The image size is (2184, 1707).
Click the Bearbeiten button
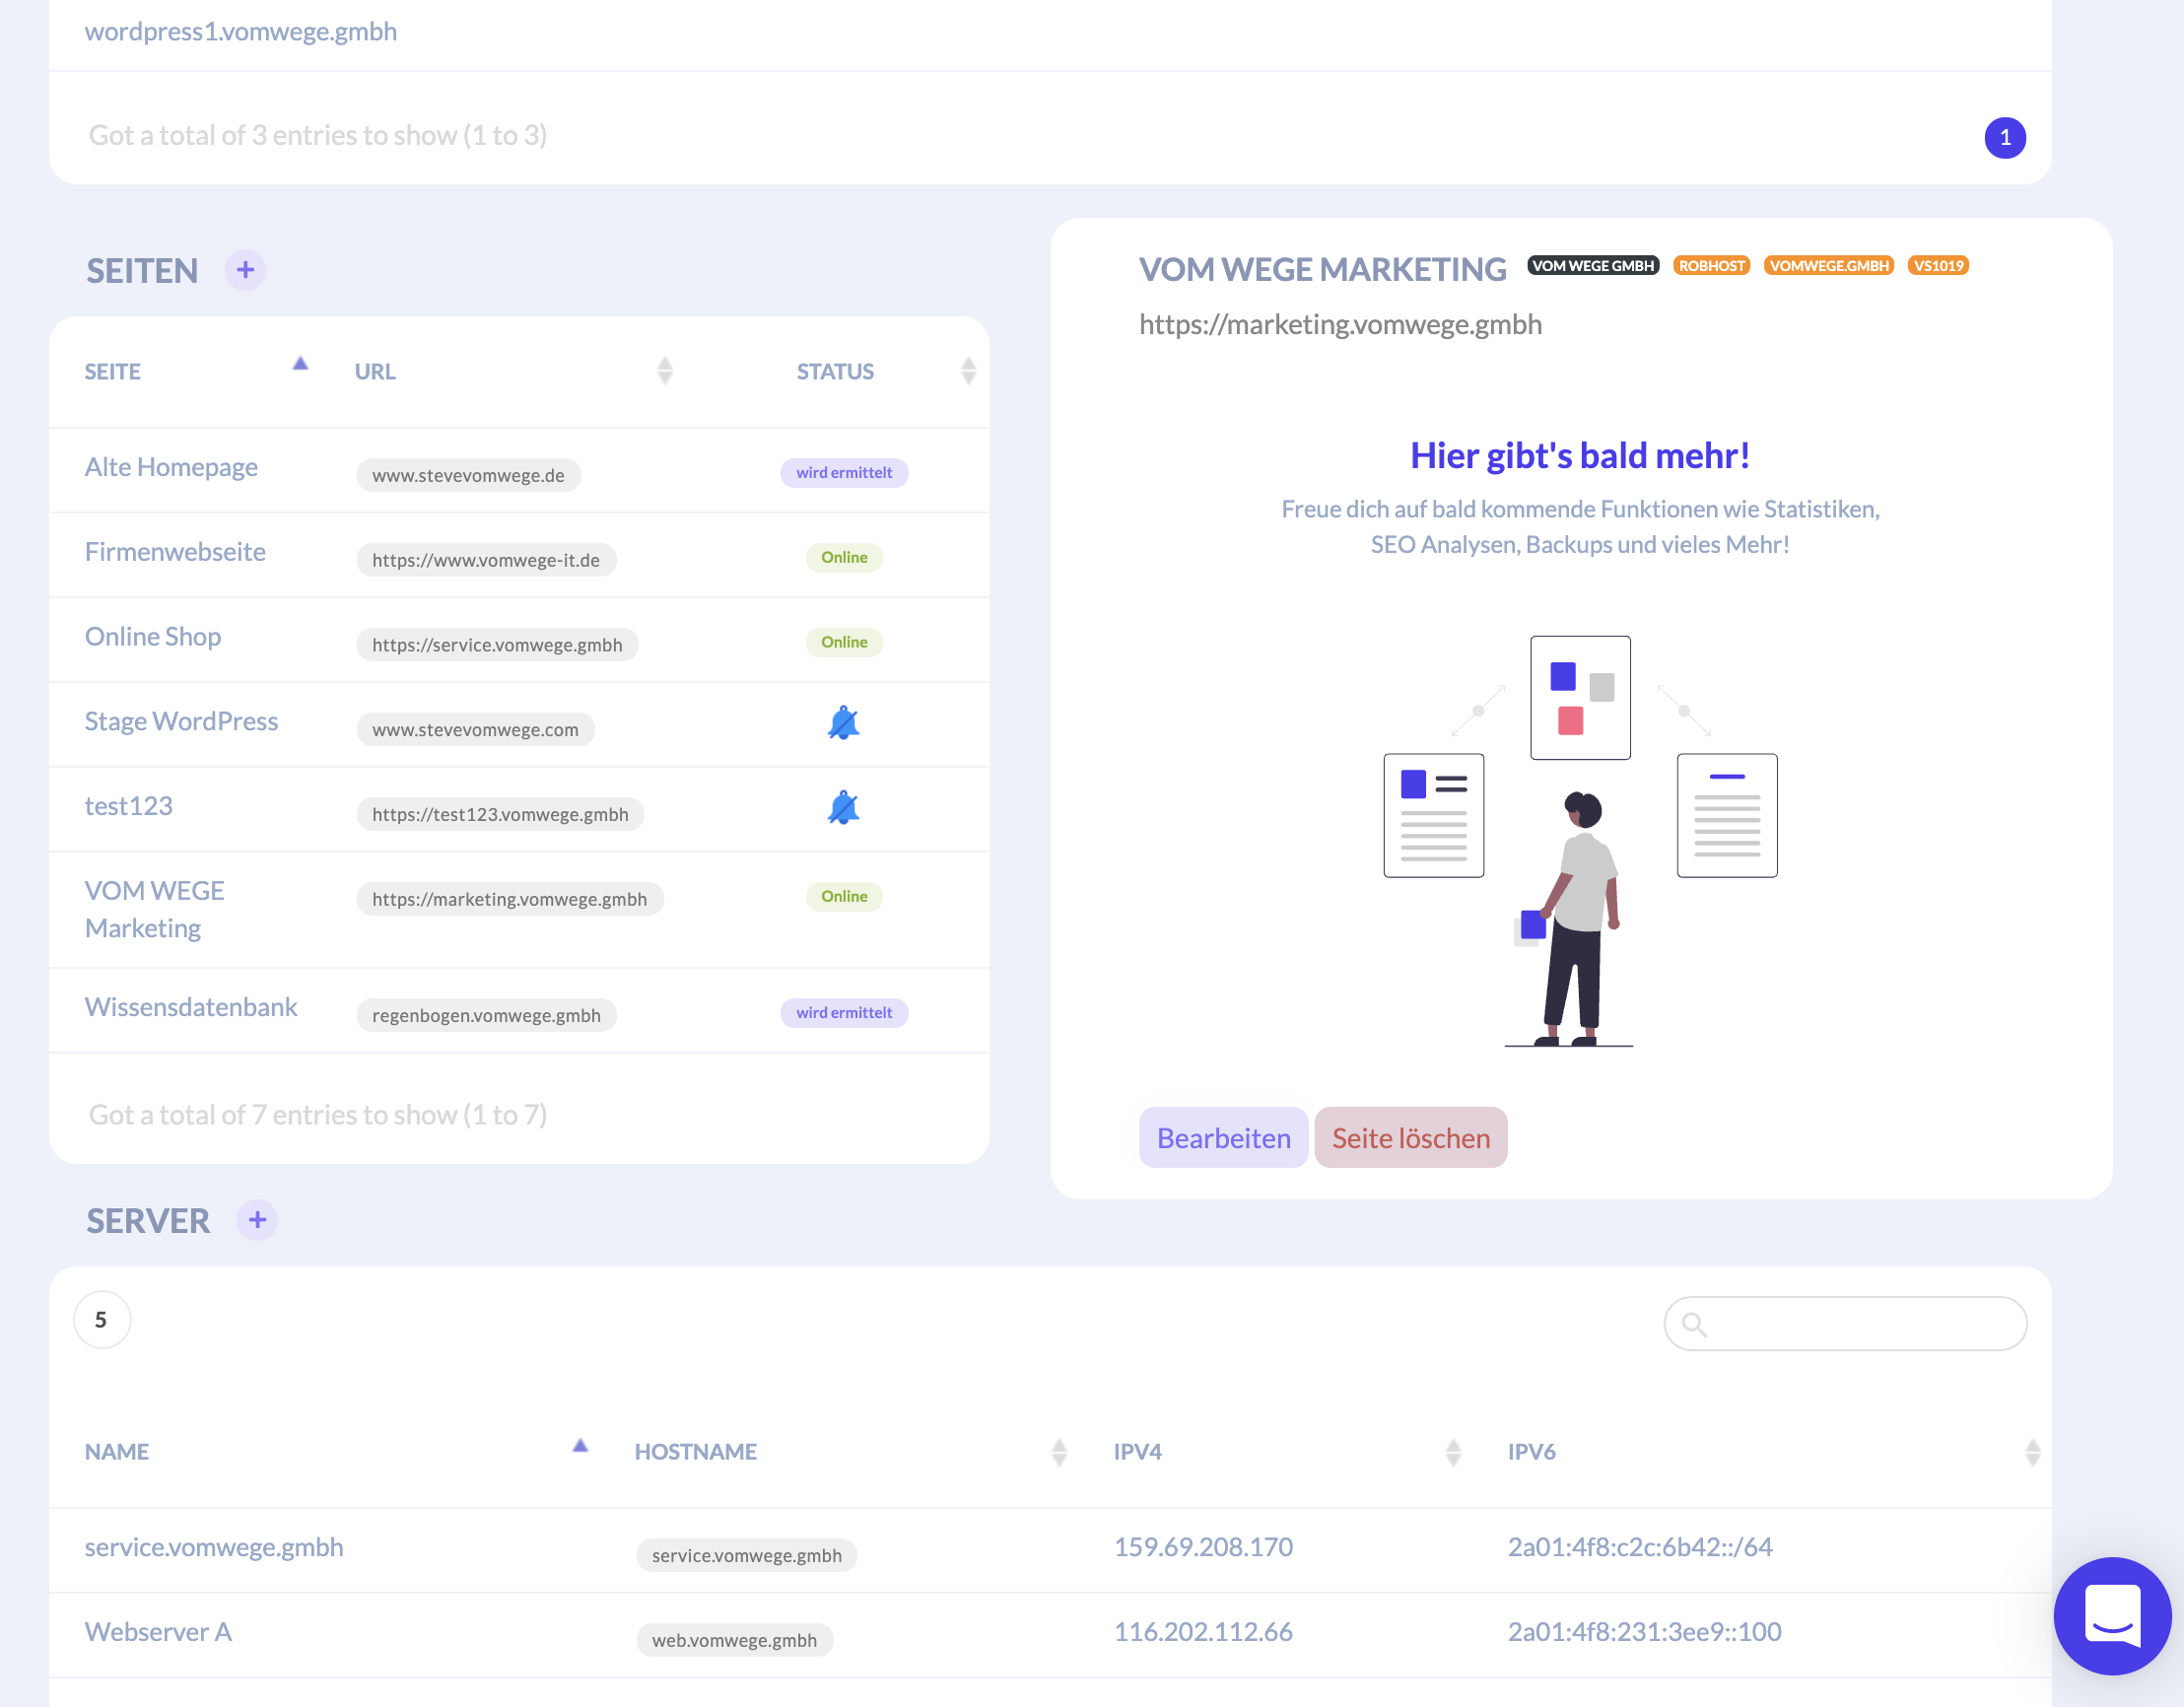click(x=1222, y=1138)
